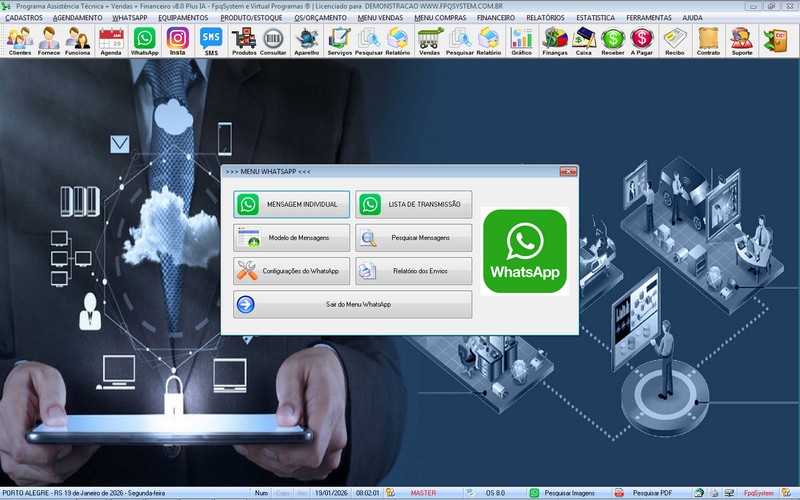The width and height of the screenshot is (800, 500).
Task: Open the AGENDAMENTO menu
Action: [x=78, y=18]
